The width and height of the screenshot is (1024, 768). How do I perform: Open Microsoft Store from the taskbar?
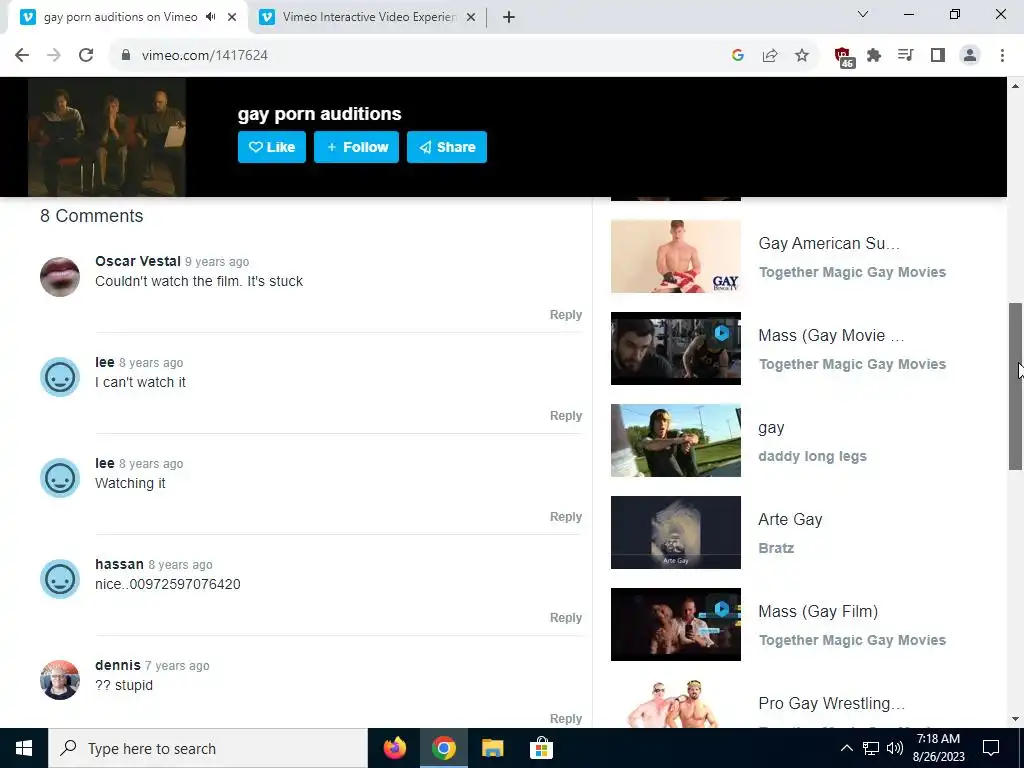541,748
